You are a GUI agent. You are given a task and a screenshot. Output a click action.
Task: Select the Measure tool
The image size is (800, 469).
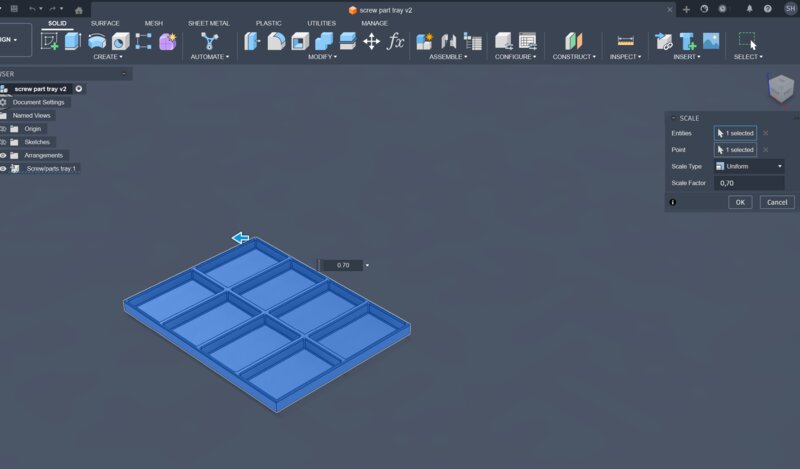point(626,41)
